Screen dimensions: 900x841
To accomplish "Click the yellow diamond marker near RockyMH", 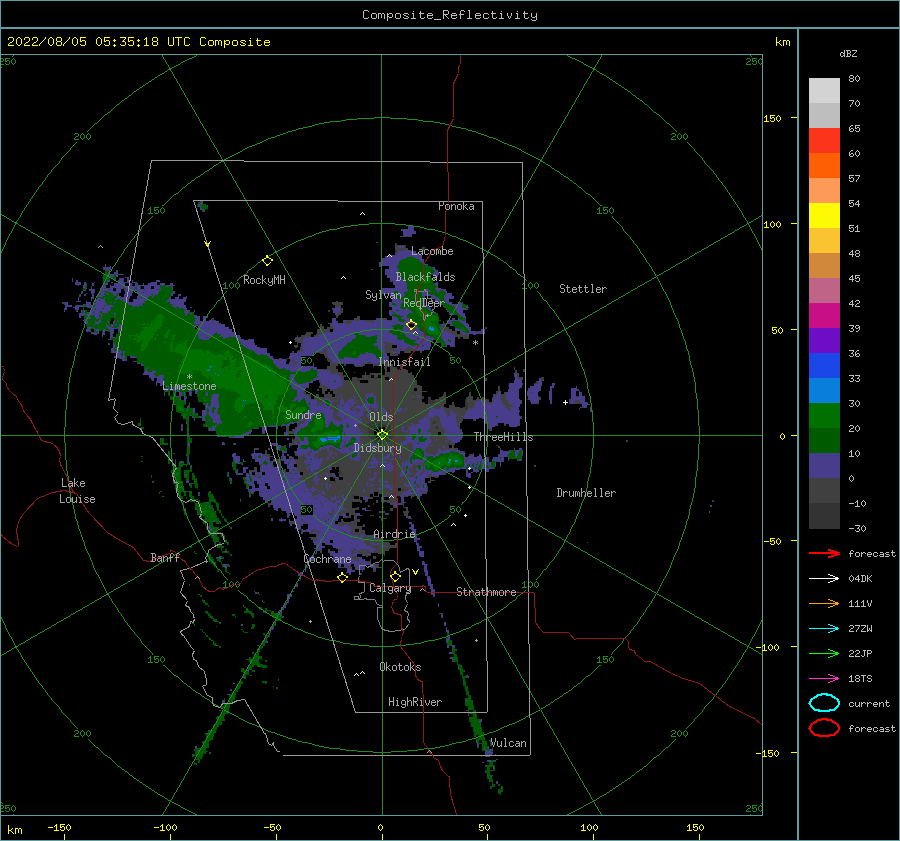I will [x=267, y=261].
